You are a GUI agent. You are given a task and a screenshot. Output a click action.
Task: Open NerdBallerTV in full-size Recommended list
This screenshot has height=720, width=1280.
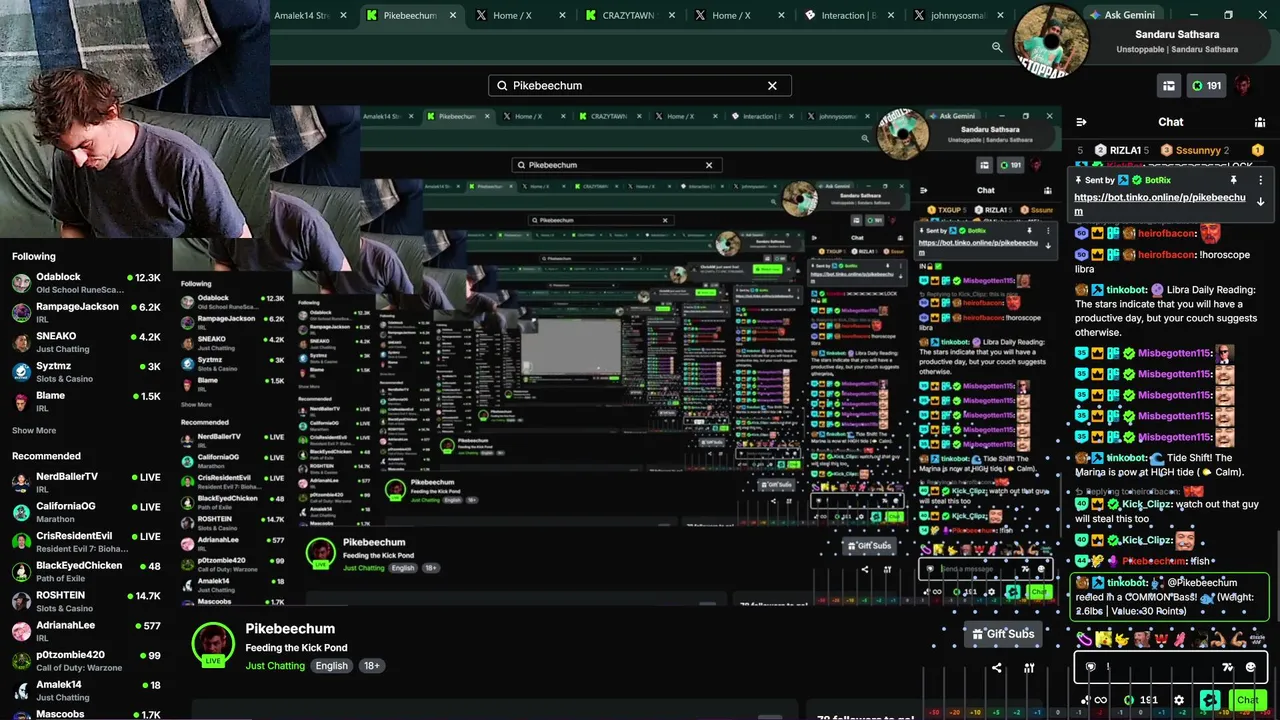(86, 483)
